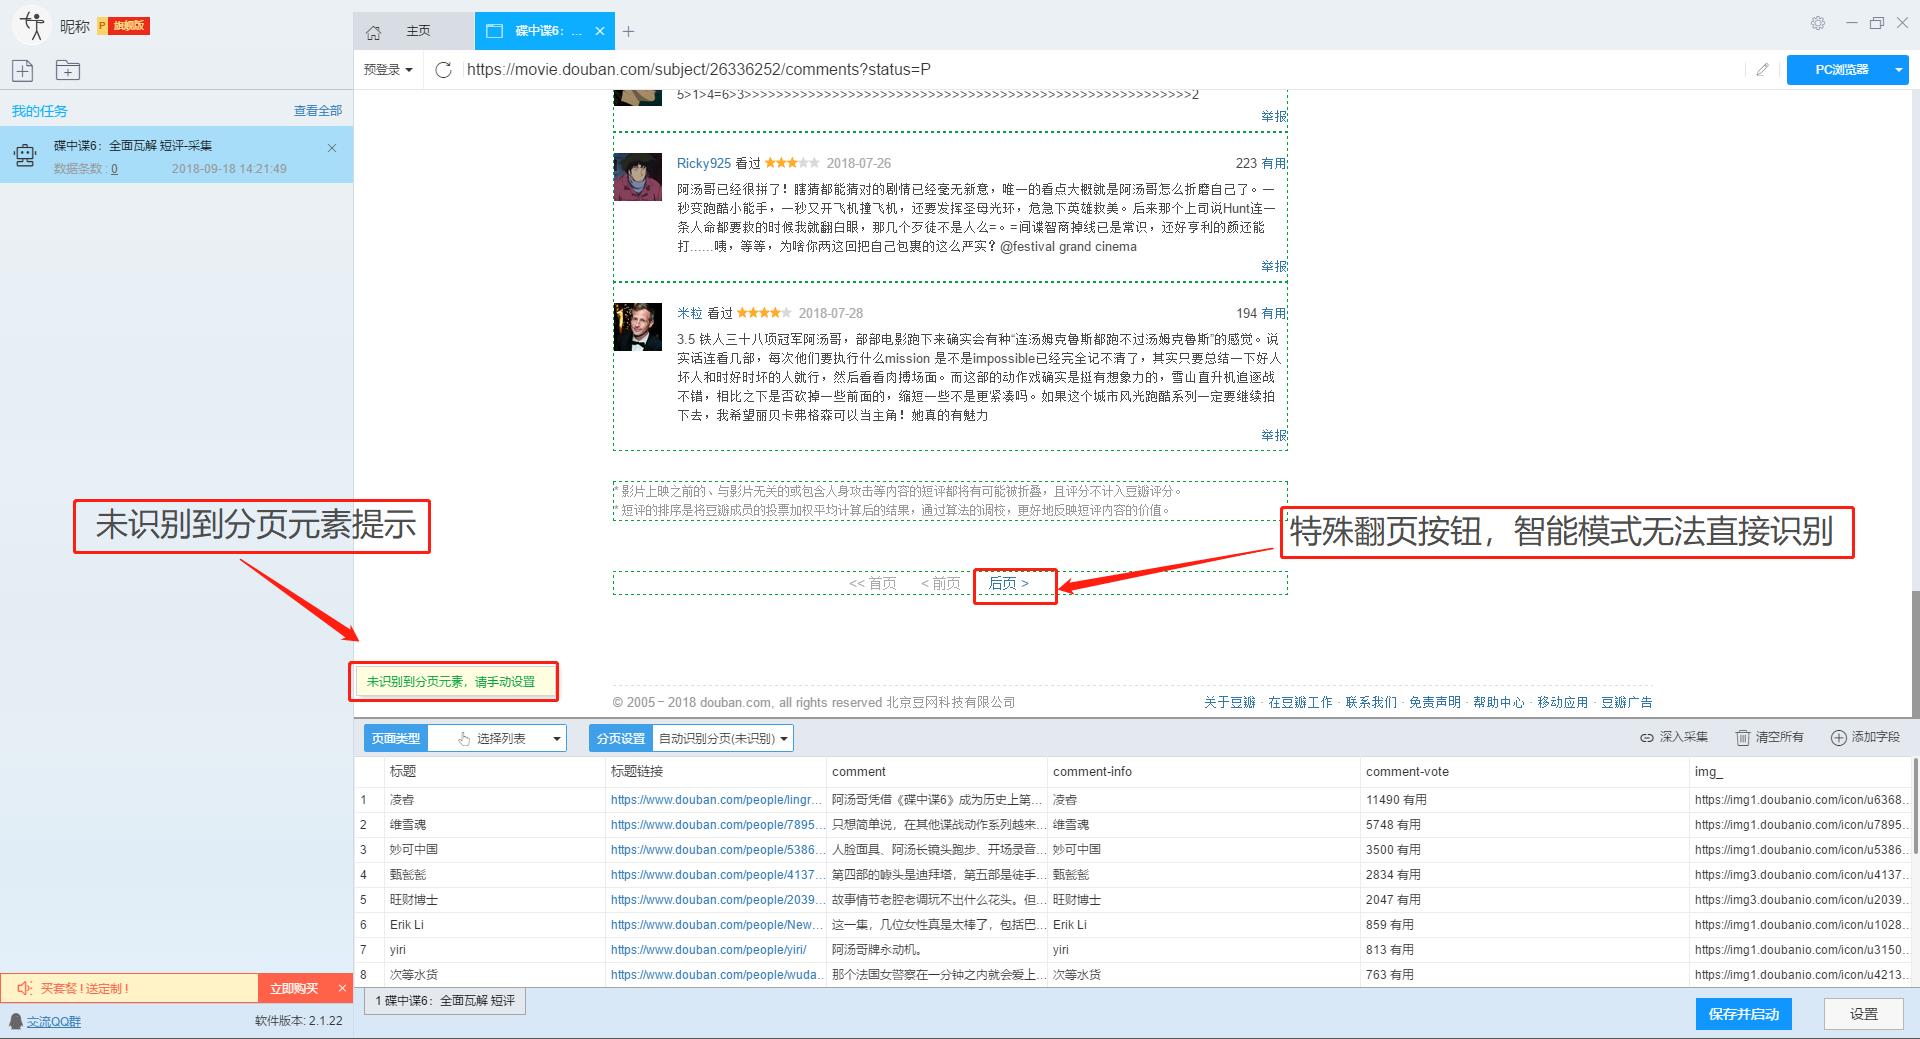Open the 自动识别分页 pagination dropdown

coord(723,738)
